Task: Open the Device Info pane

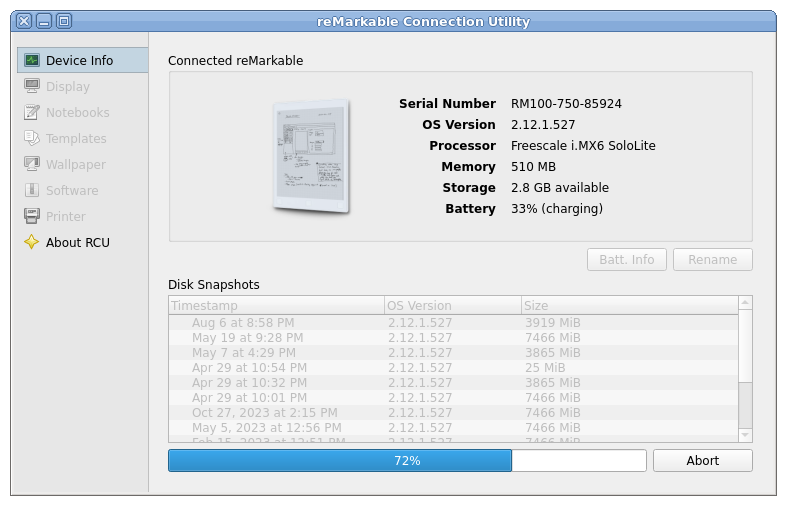Action: (83, 60)
